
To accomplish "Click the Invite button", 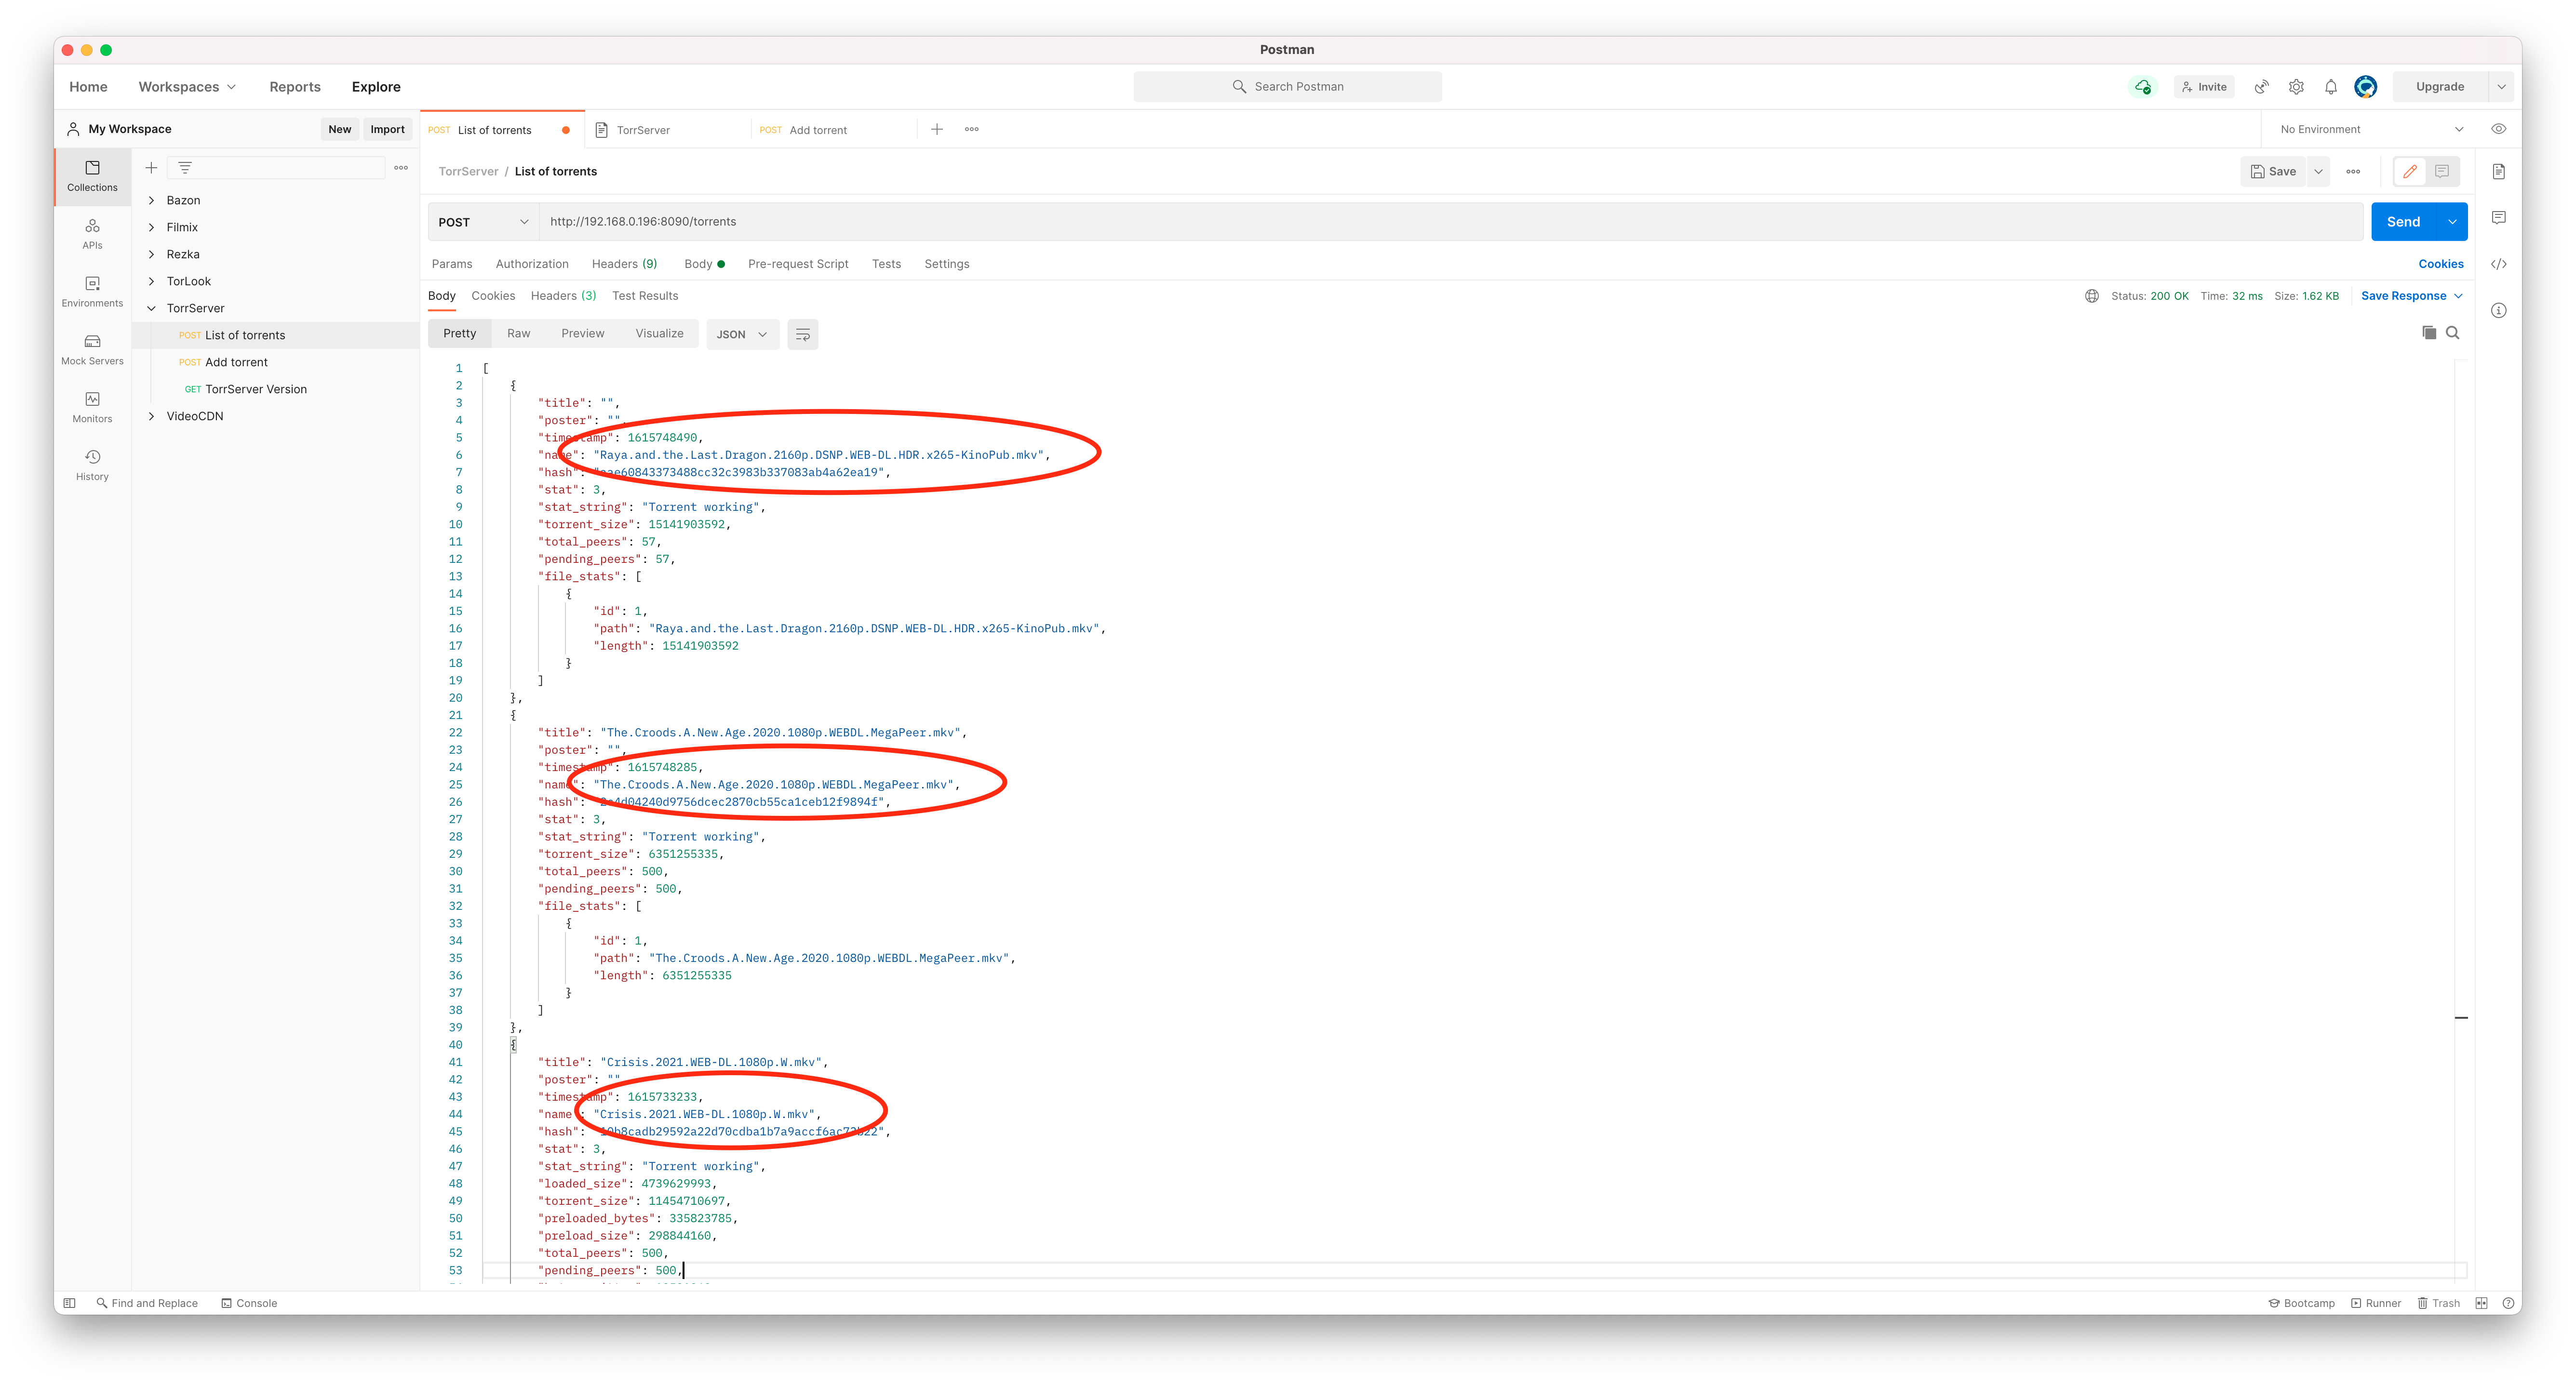I will point(2204,87).
